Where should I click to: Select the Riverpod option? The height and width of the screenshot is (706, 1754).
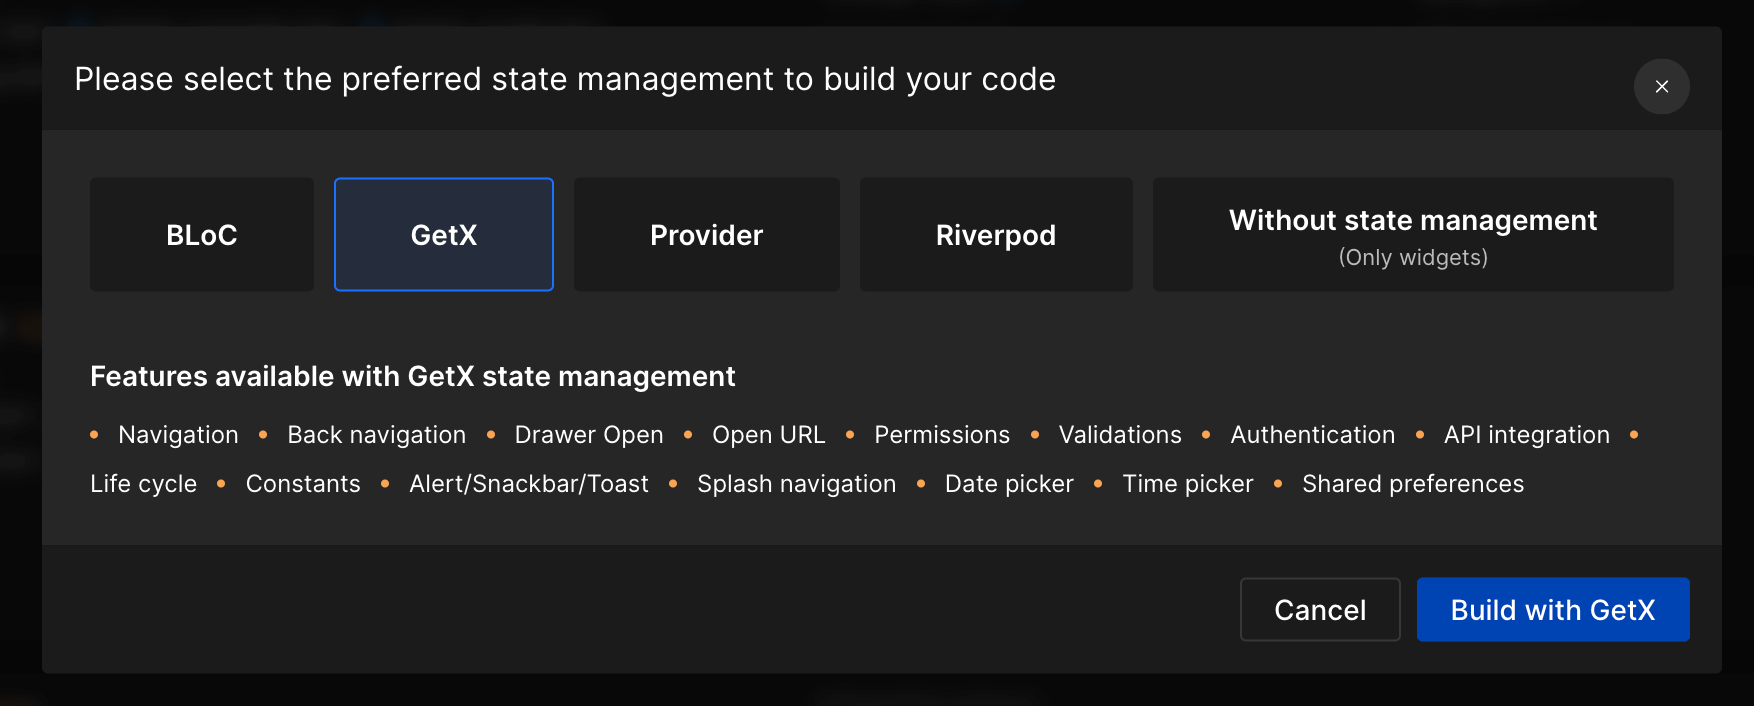(x=995, y=235)
